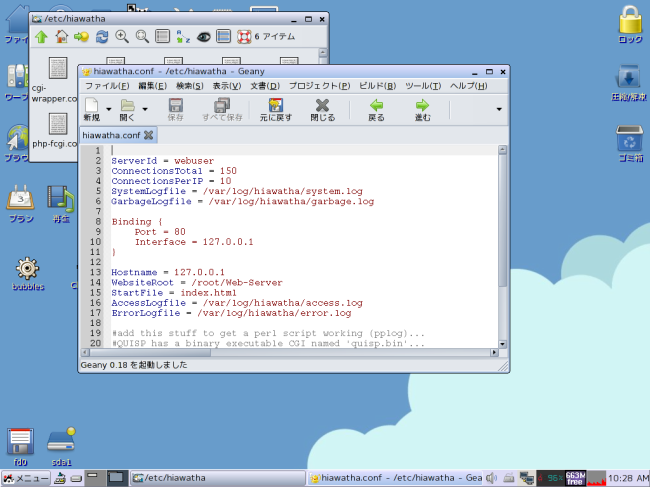650x487 pixels.
Task: Click the horizontal scrollbar thumb in Geany
Action: coord(150,353)
